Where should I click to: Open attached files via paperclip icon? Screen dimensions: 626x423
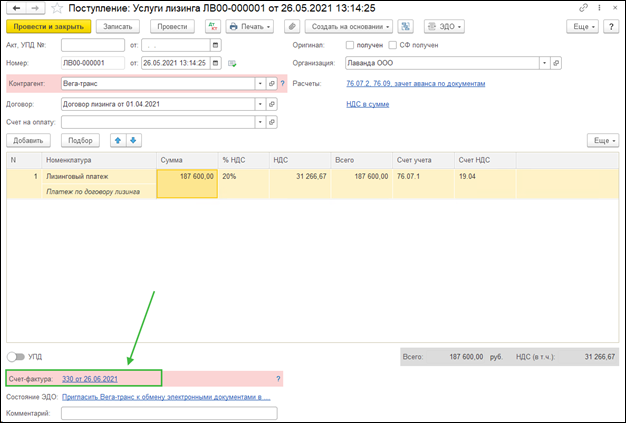pyautogui.click(x=292, y=26)
